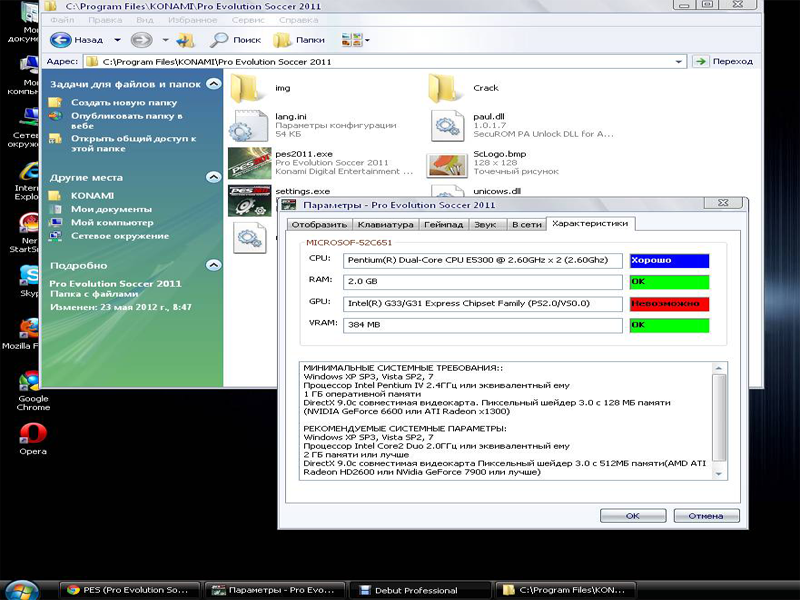Switch to the Клавиатура tab
The width and height of the screenshot is (800, 600).
pyautogui.click(x=385, y=225)
